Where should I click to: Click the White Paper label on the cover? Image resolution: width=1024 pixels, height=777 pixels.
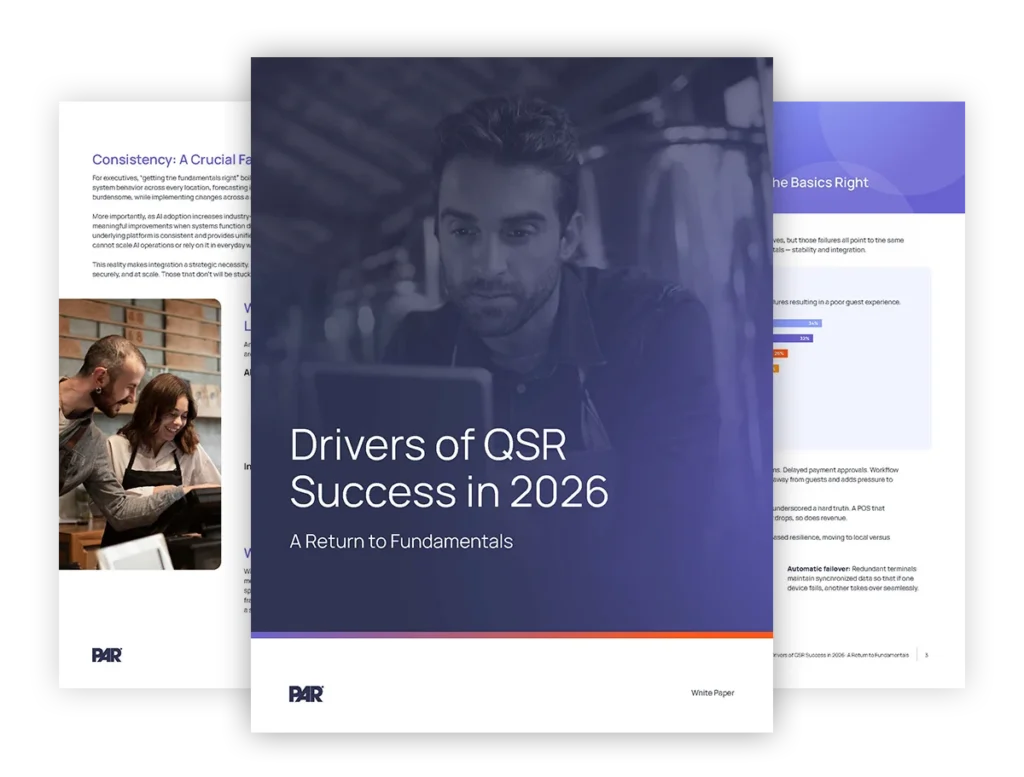(712, 692)
